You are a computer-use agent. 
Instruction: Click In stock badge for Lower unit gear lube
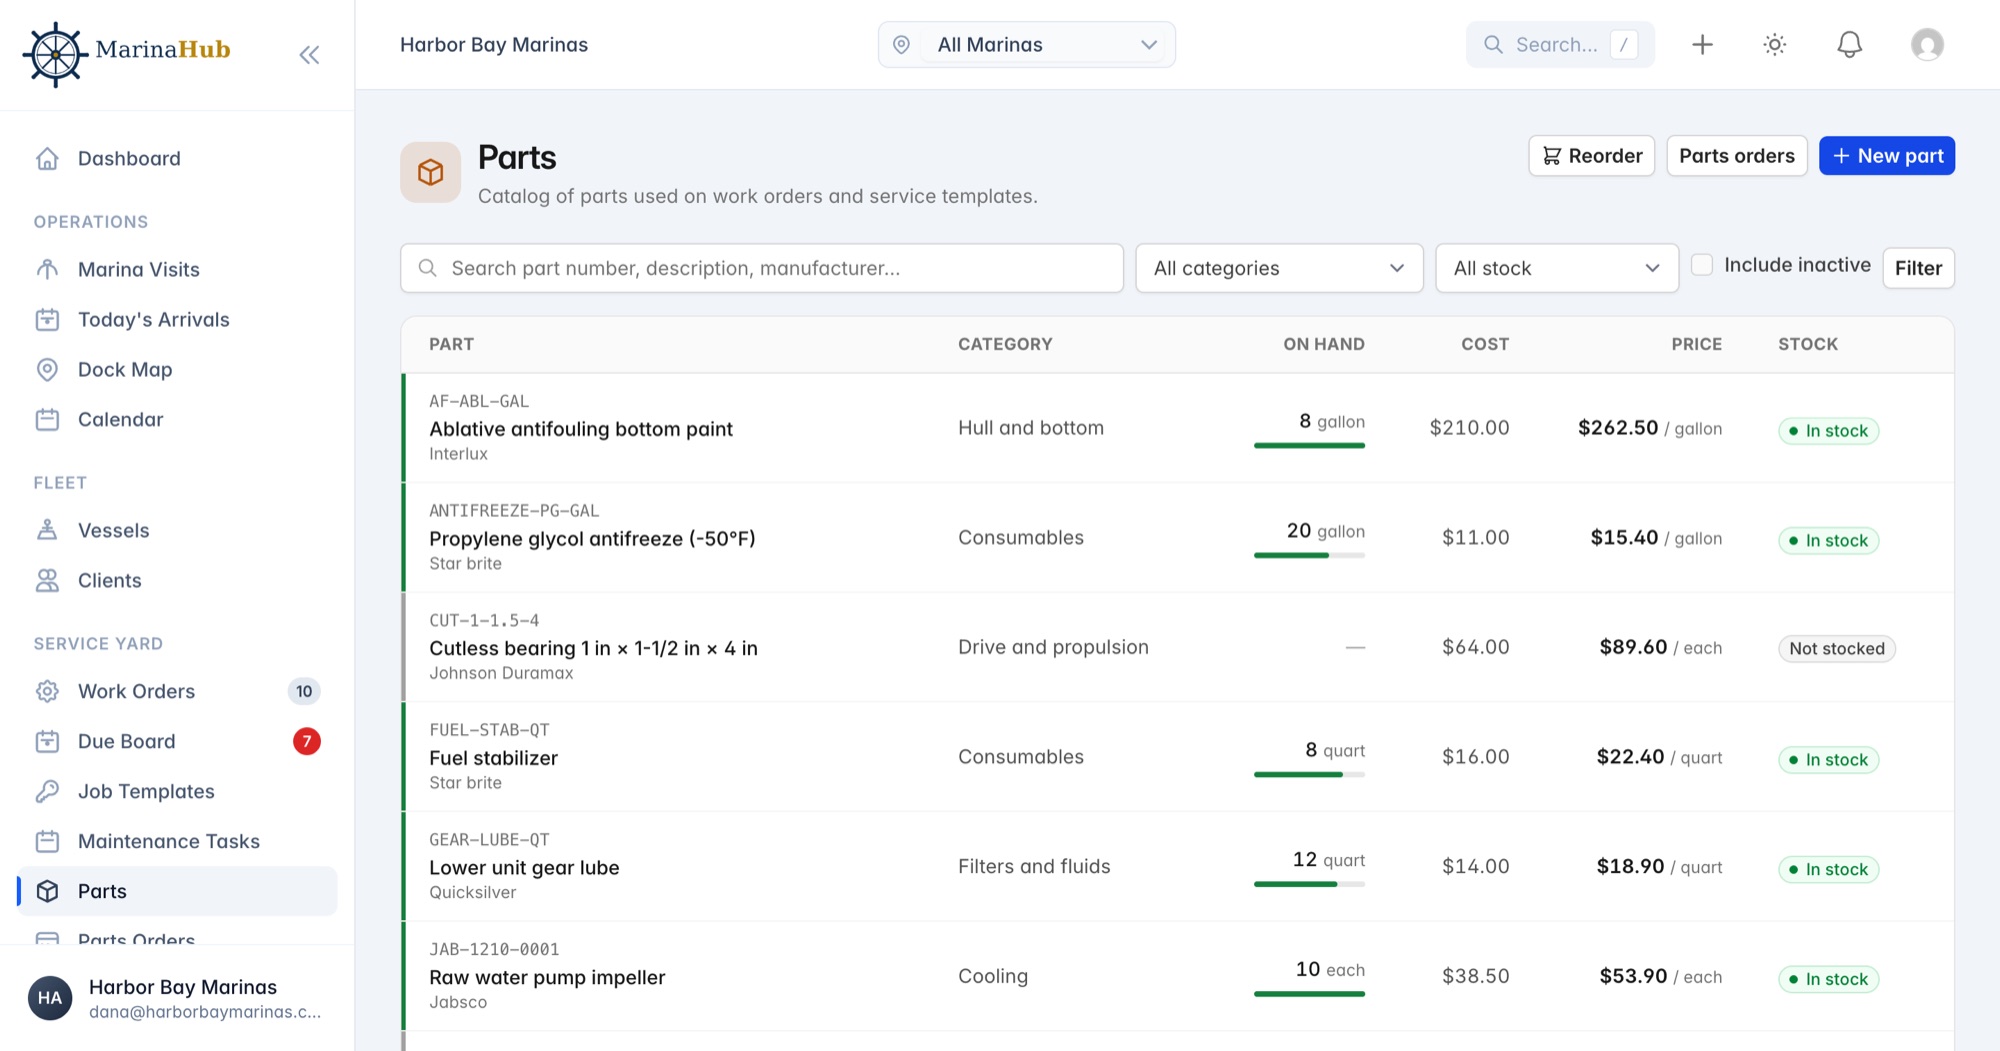[1828, 870]
